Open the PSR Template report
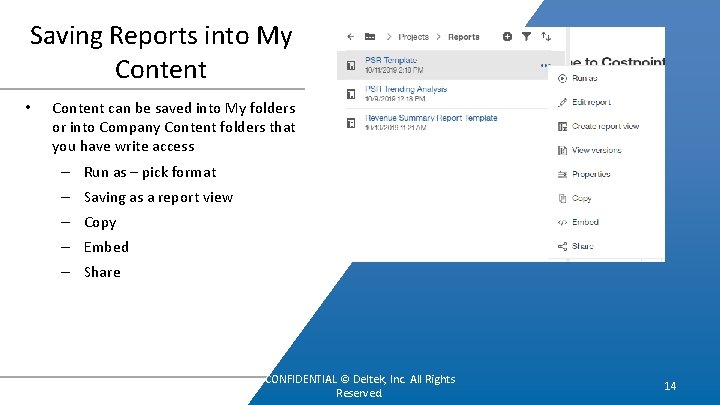The width and height of the screenshot is (720, 405). coord(391,60)
